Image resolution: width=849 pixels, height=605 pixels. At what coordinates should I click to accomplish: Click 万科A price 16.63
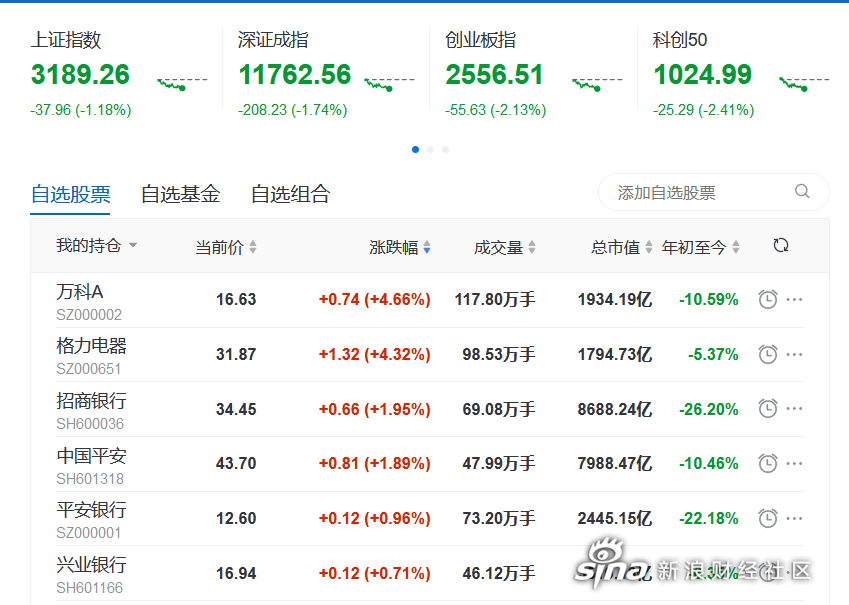click(236, 300)
